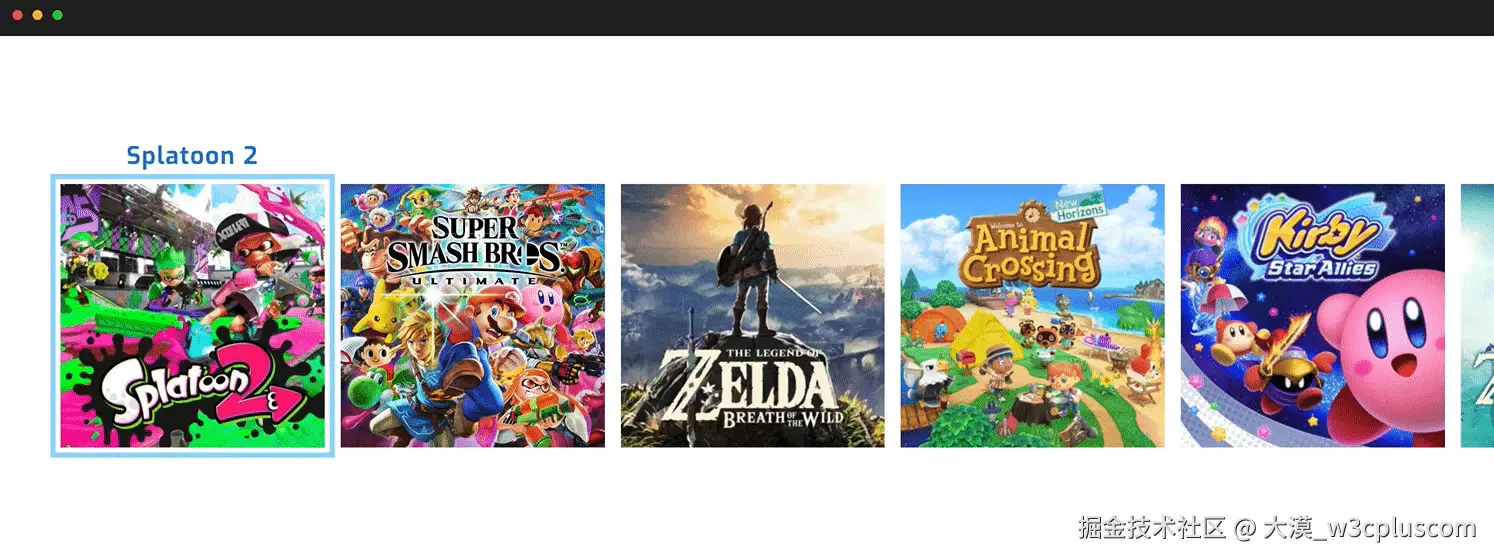Click the partially visible sixth game cover
The height and width of the screenshot is (560, 1494).
1477,316
